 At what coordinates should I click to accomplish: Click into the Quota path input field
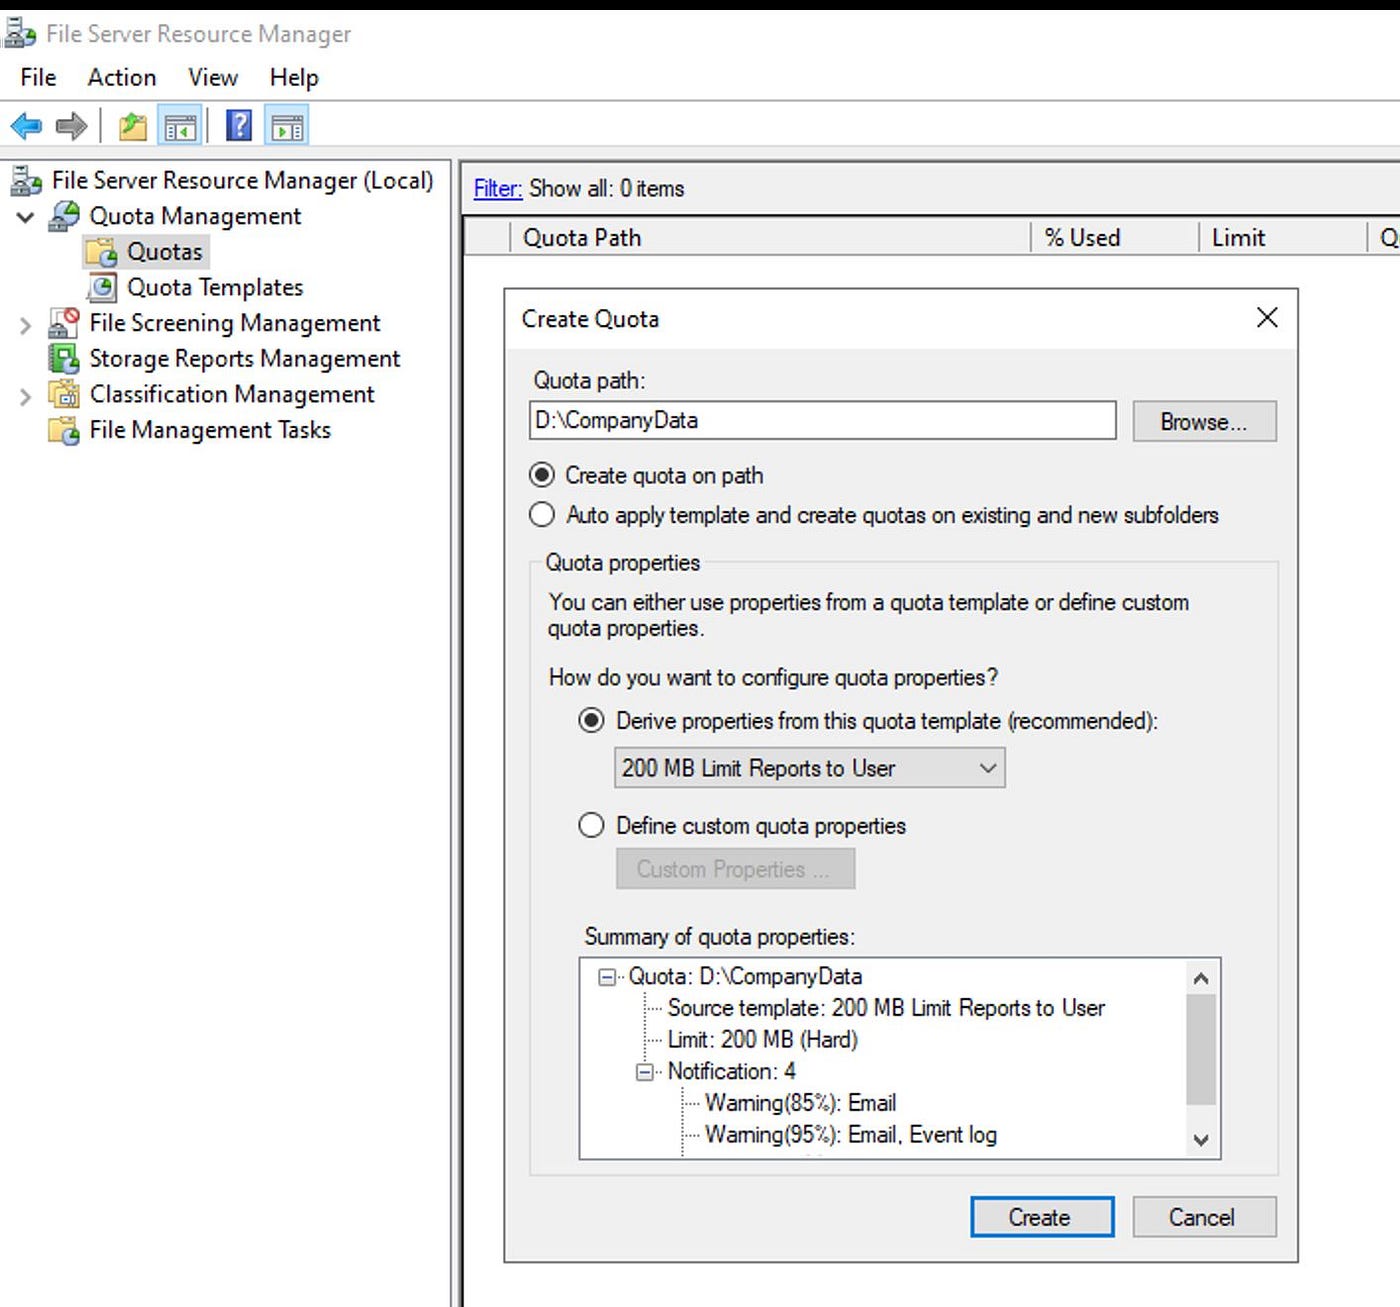[822, 421]
